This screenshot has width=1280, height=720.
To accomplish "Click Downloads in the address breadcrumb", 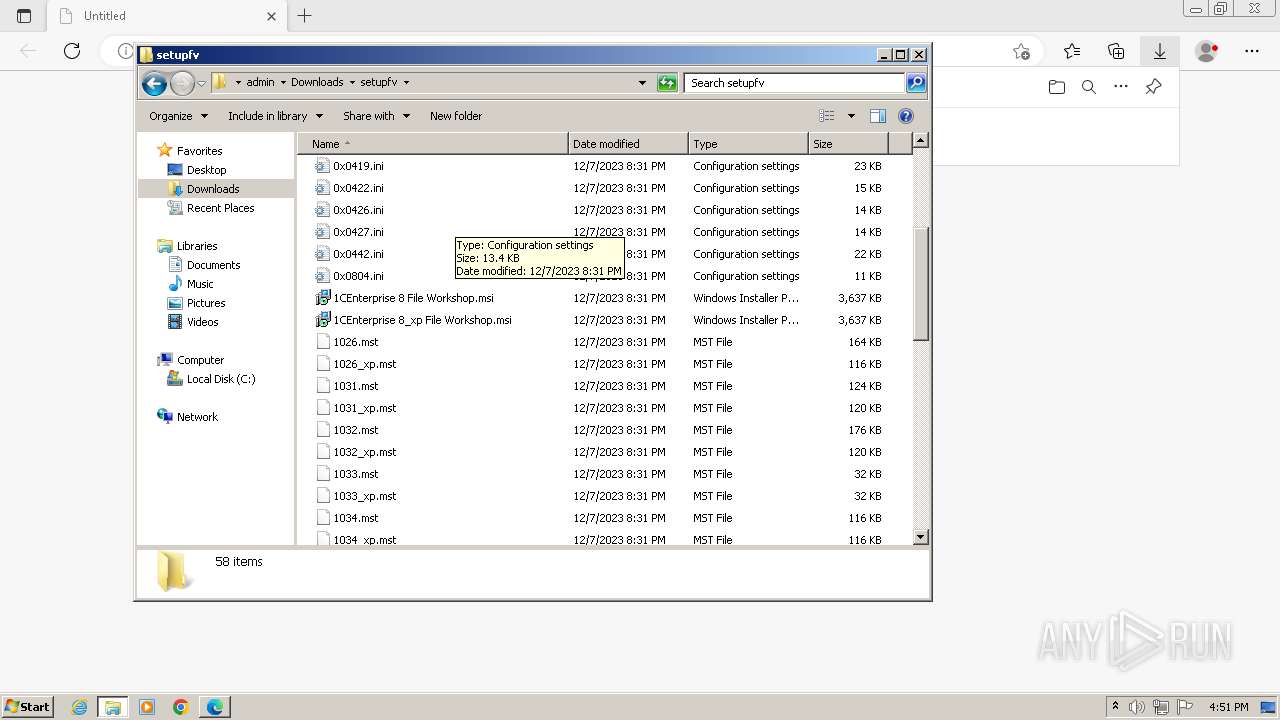I will pyautogui.click(x=317, y=83).
